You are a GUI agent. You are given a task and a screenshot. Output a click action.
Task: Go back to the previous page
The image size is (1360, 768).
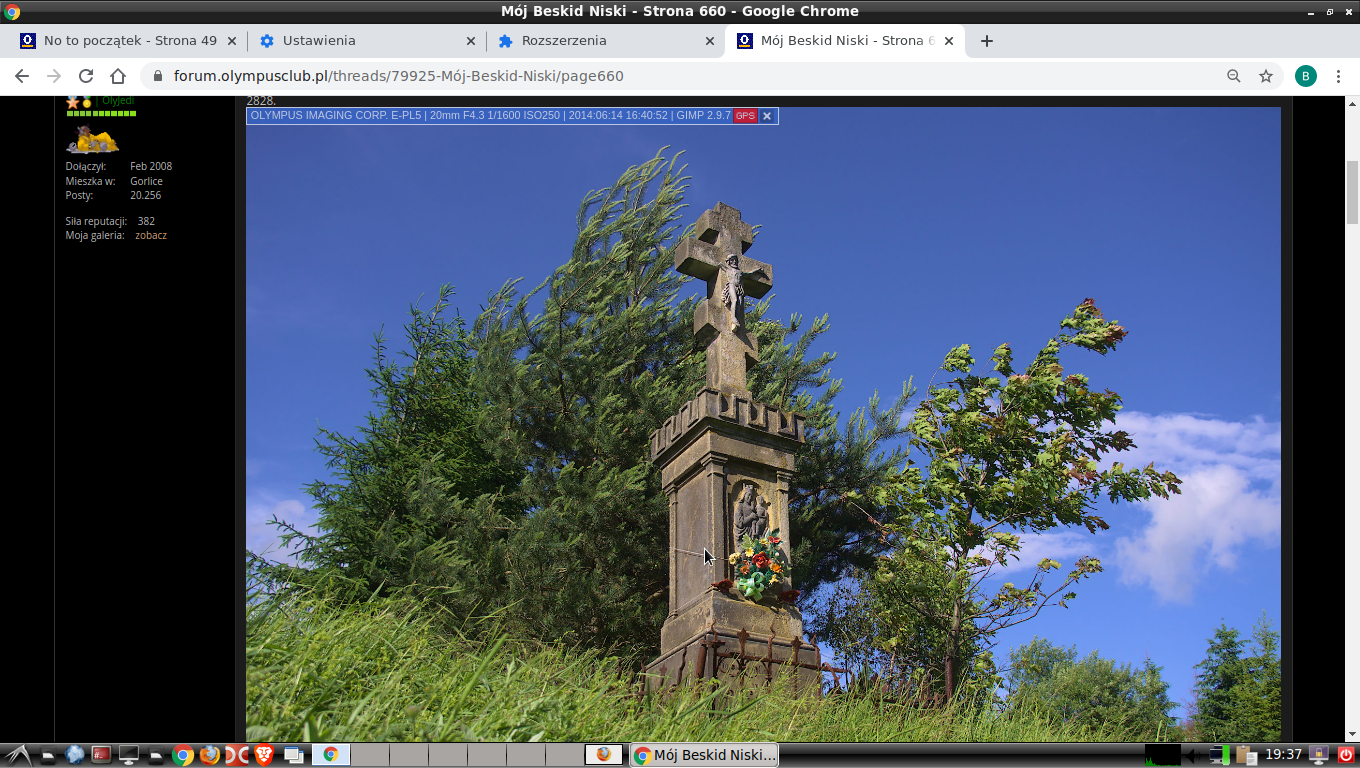[x=22, y=76]
